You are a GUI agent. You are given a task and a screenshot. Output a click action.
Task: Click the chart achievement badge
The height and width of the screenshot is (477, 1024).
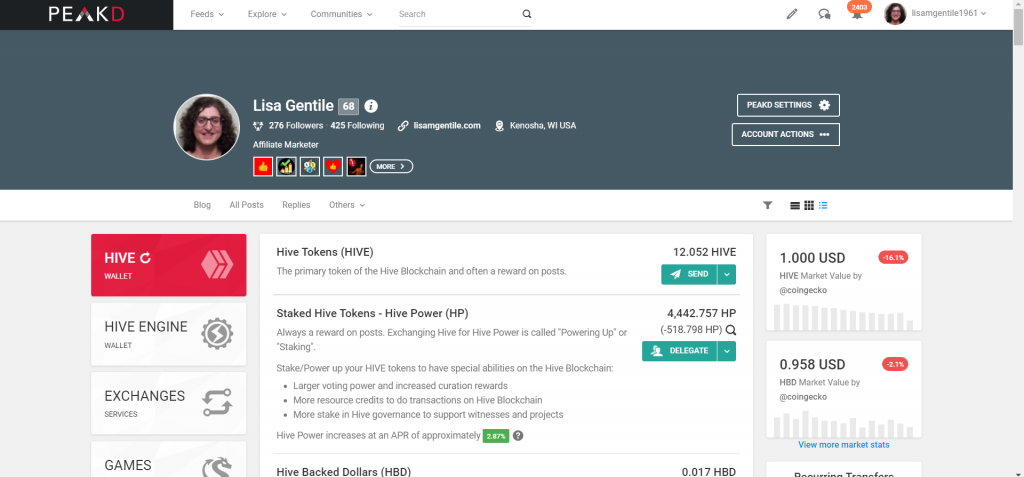286,167
